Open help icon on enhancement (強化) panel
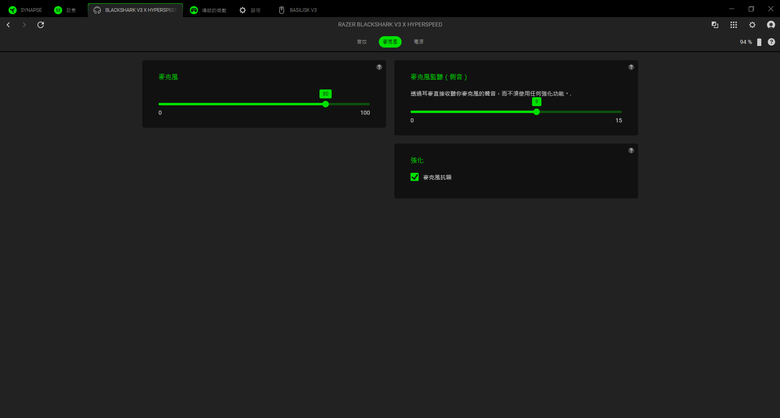 click(631, 150)
